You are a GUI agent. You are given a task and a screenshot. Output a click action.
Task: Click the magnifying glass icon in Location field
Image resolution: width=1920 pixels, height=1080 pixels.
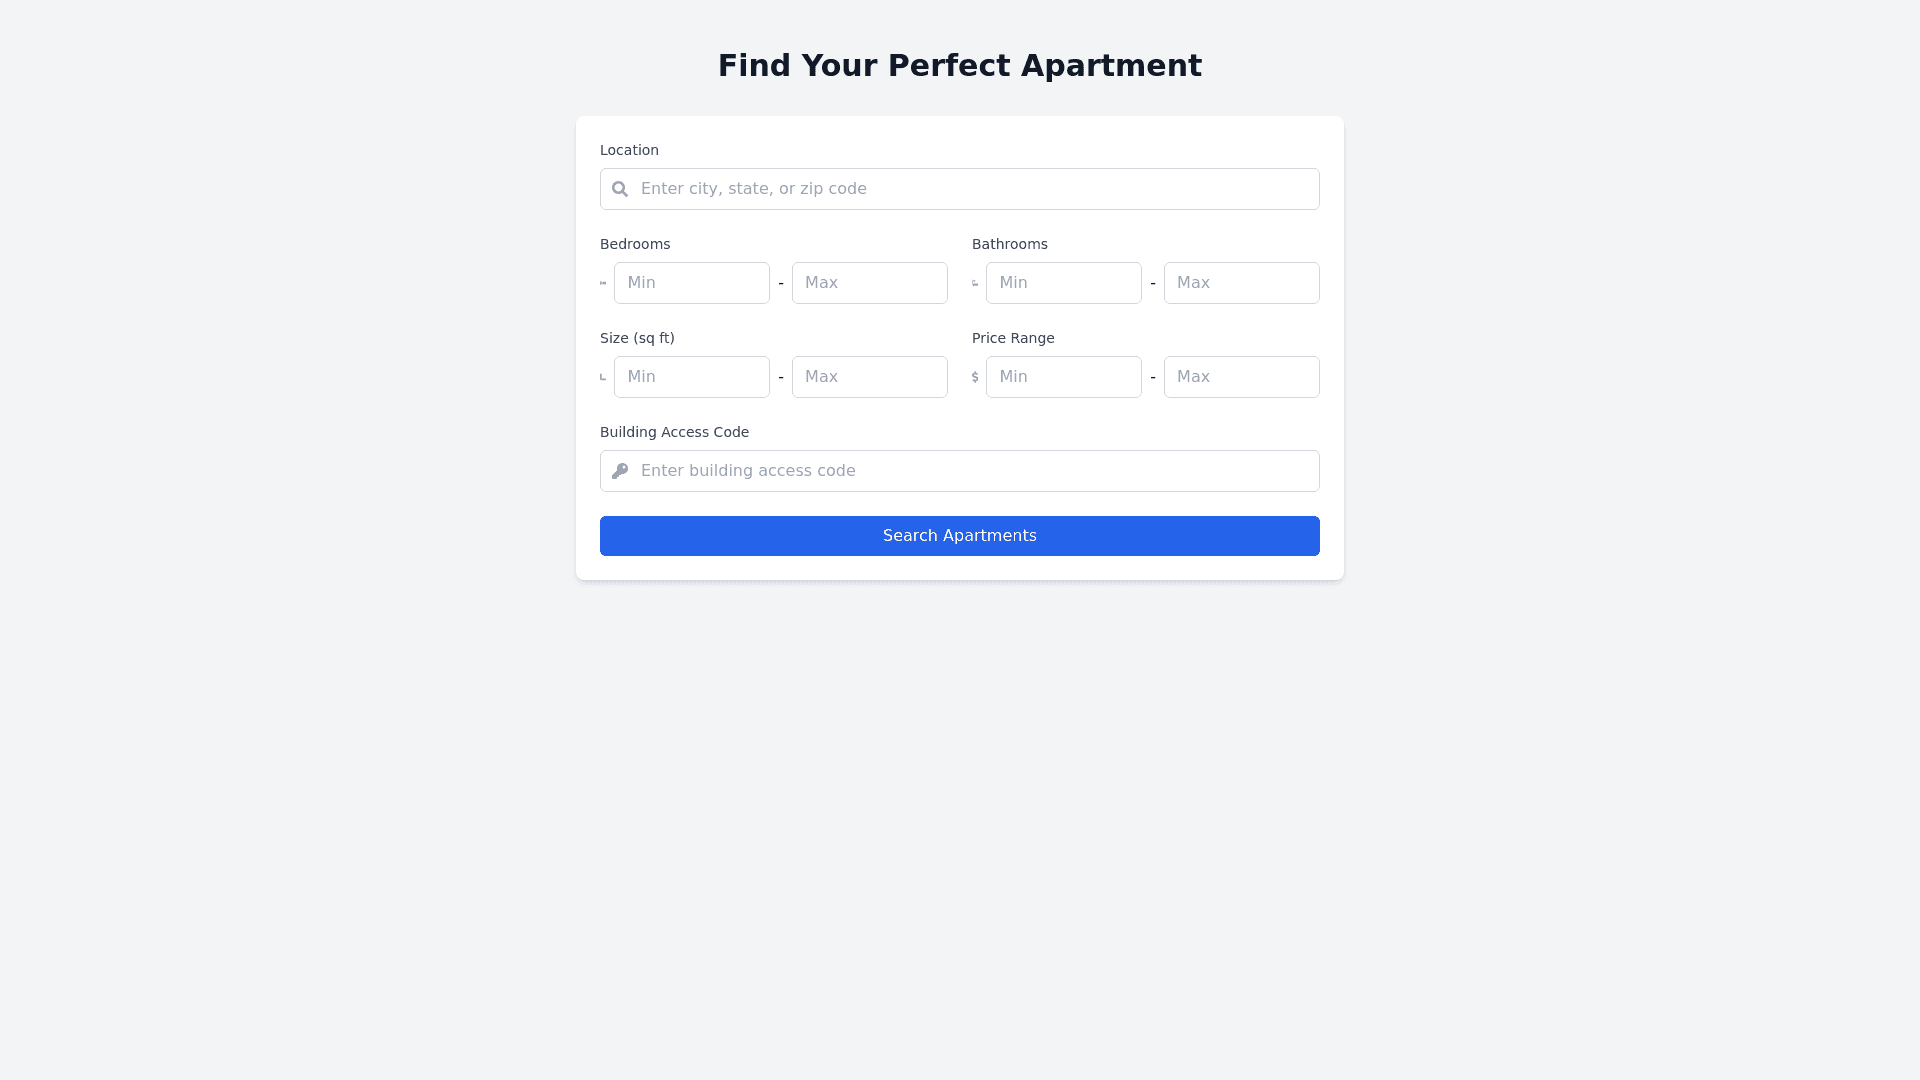[x=620, y=189]
